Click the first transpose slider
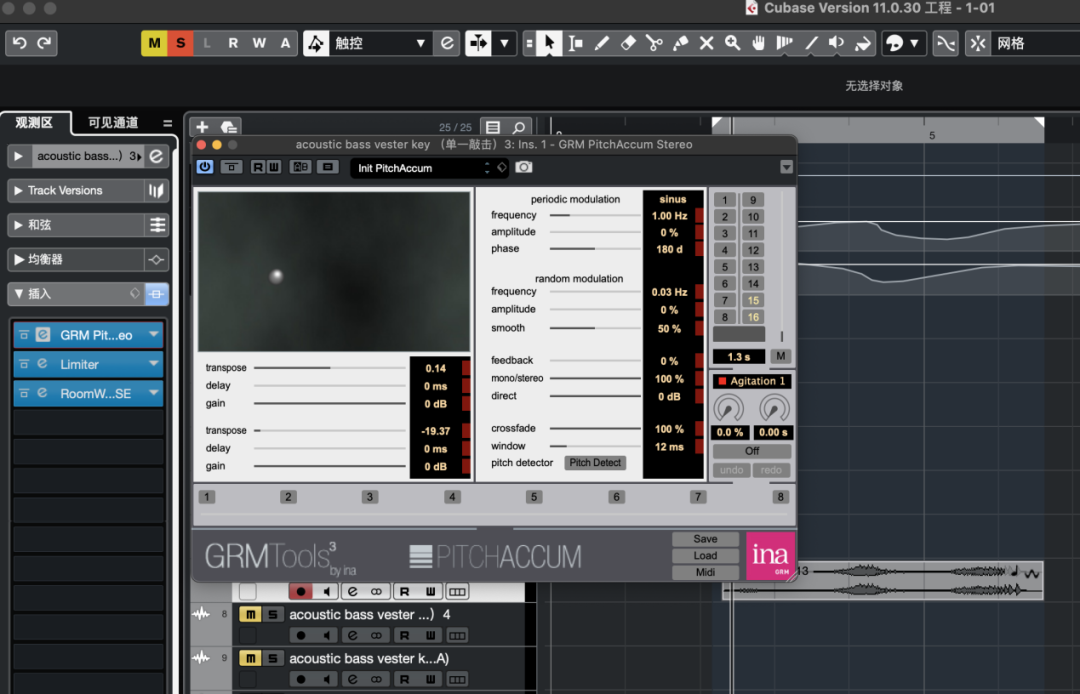This screenshot has height=694, width=1080. (330, 368)
